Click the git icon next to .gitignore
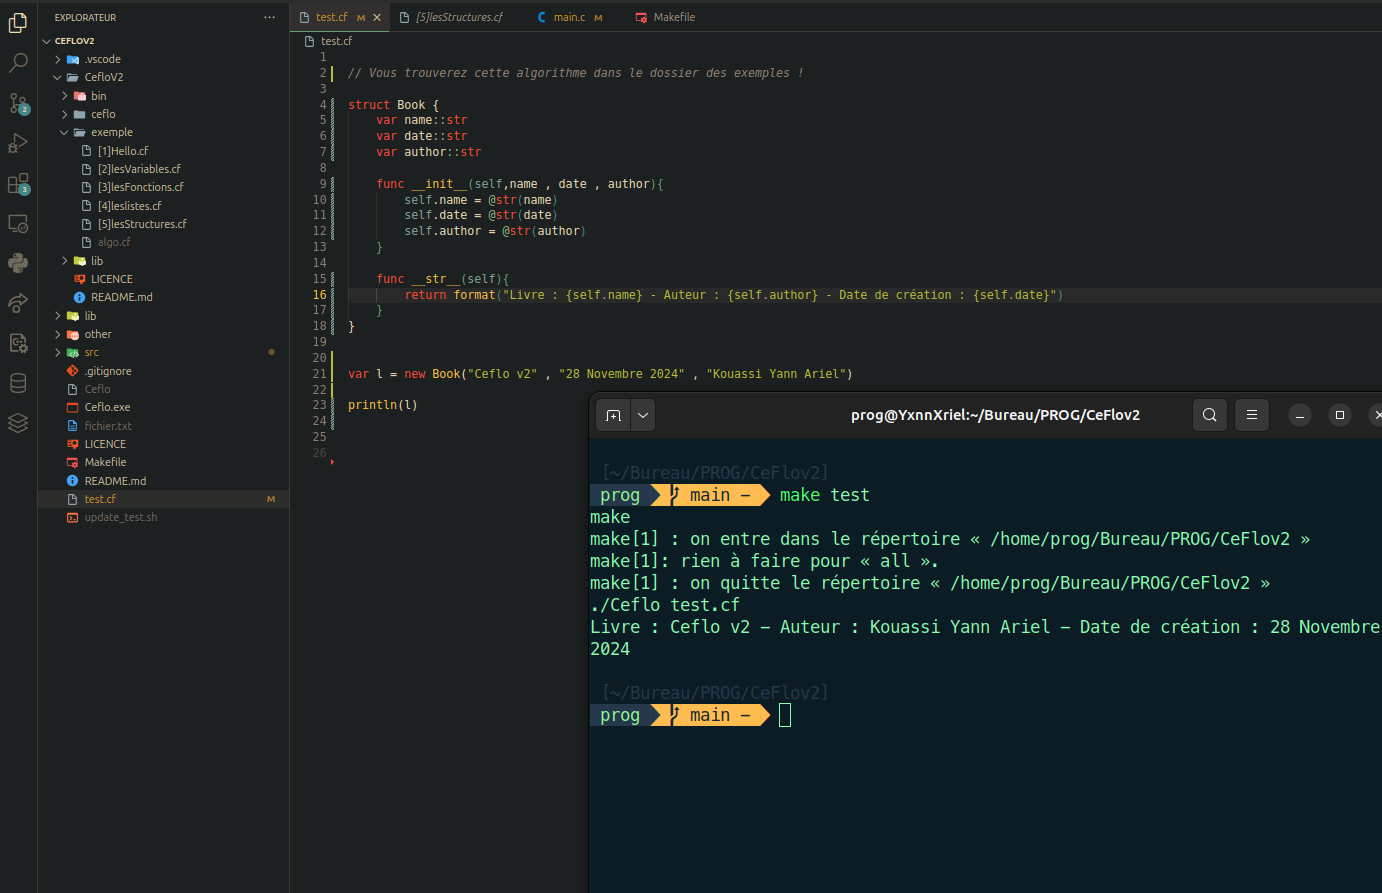 click(x=73, y=371)
